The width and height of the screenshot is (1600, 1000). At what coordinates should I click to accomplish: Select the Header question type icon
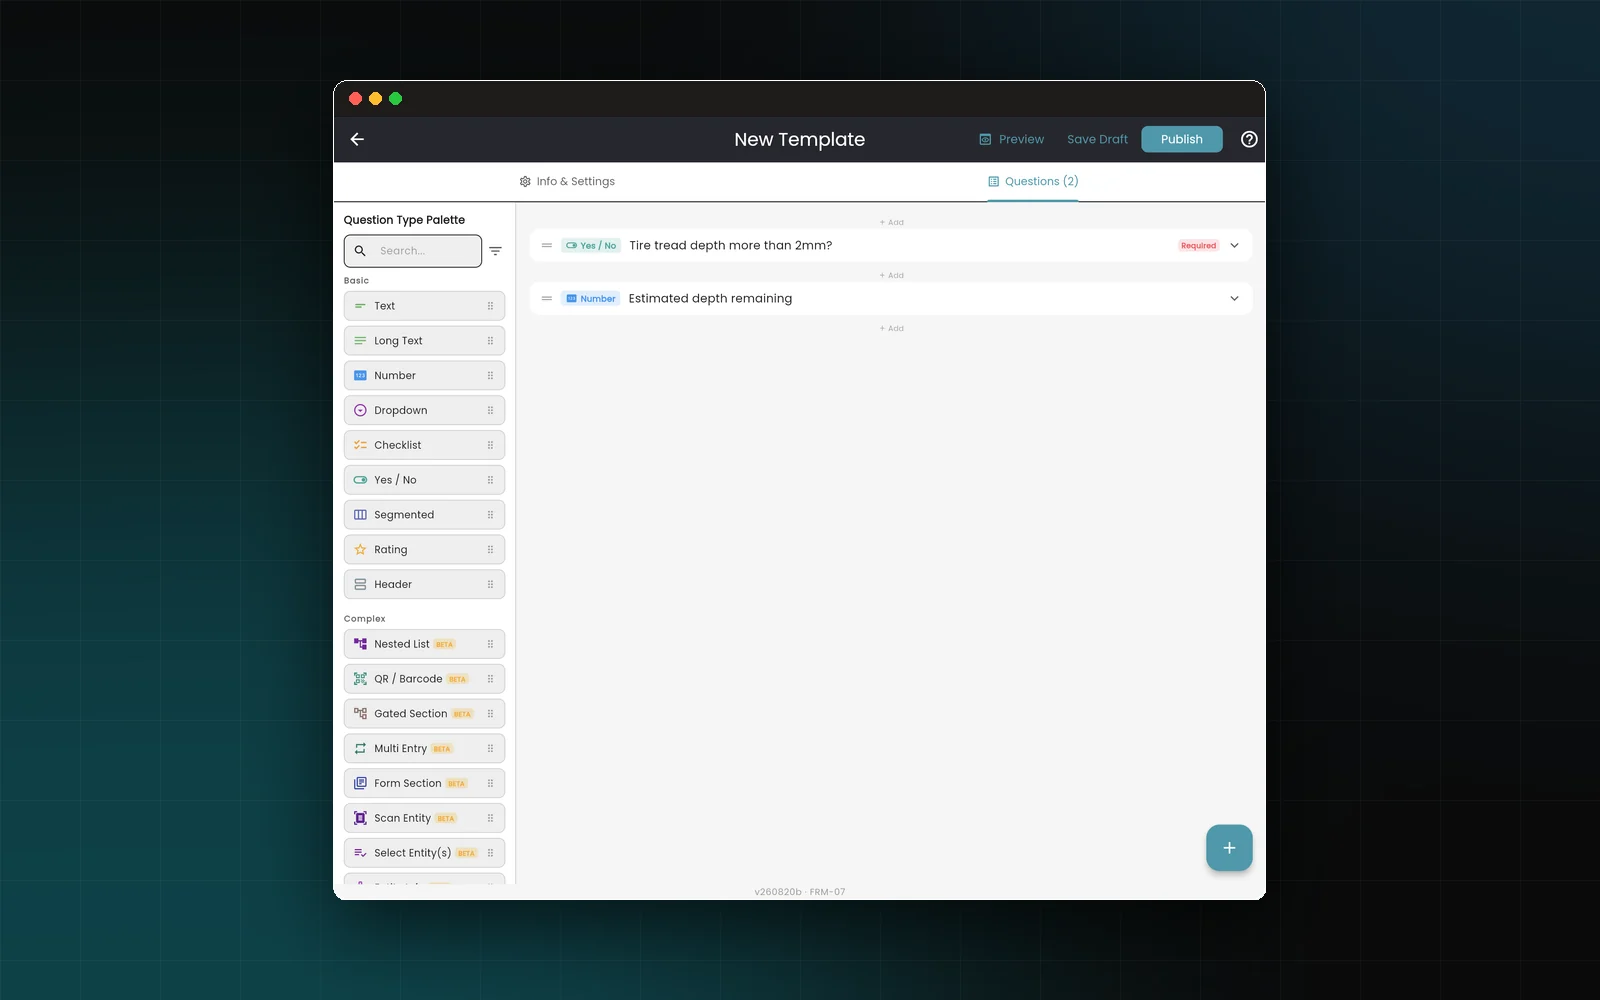point(360,584)
